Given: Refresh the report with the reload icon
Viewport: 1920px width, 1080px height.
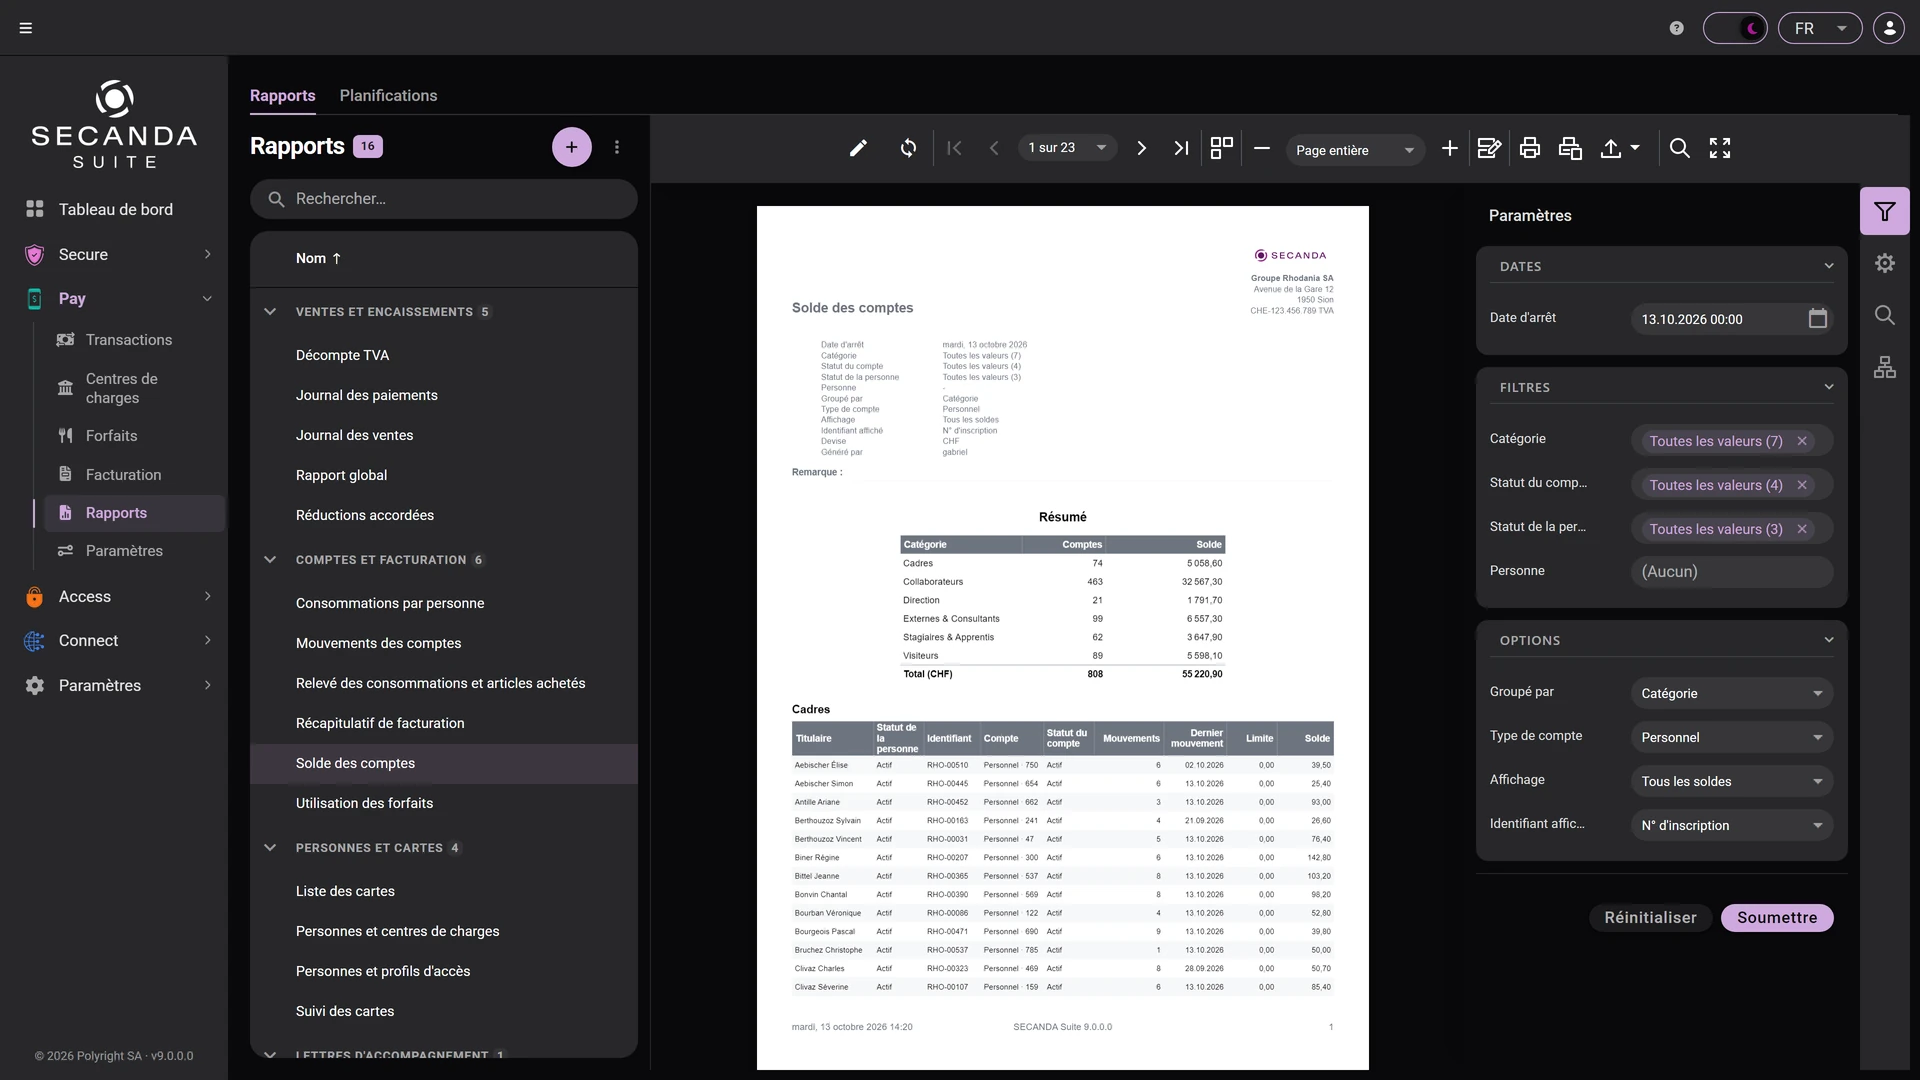Looking at the screenshot, I should click(908, 148).
